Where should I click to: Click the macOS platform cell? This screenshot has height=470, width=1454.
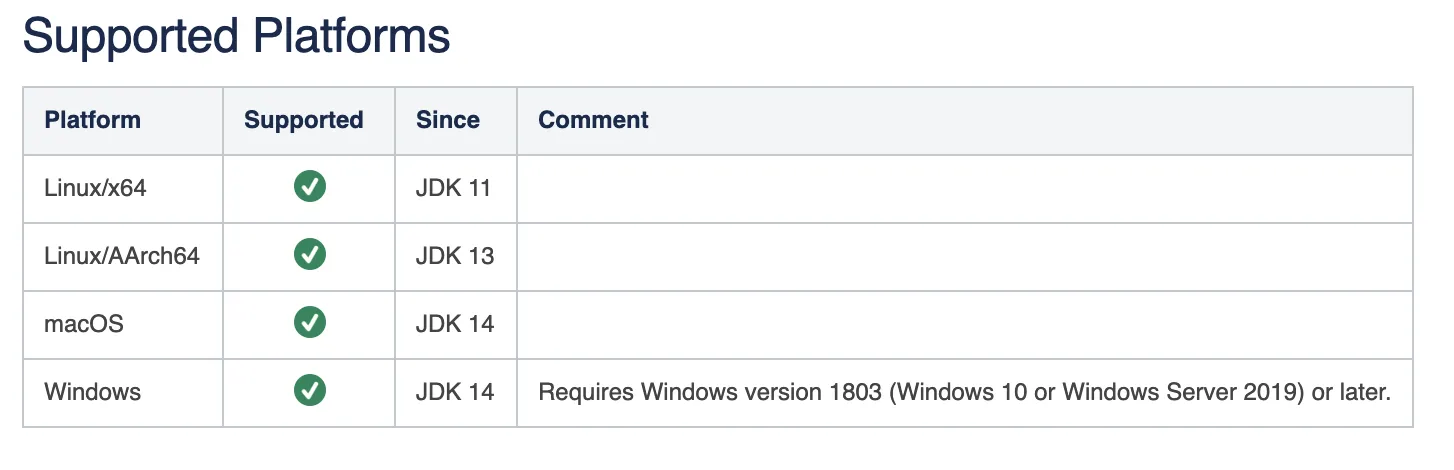tap(123, 324)
